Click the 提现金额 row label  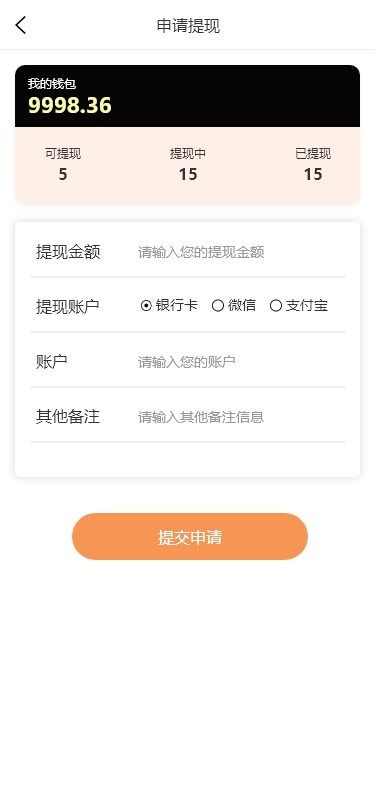tap(68, 252)
